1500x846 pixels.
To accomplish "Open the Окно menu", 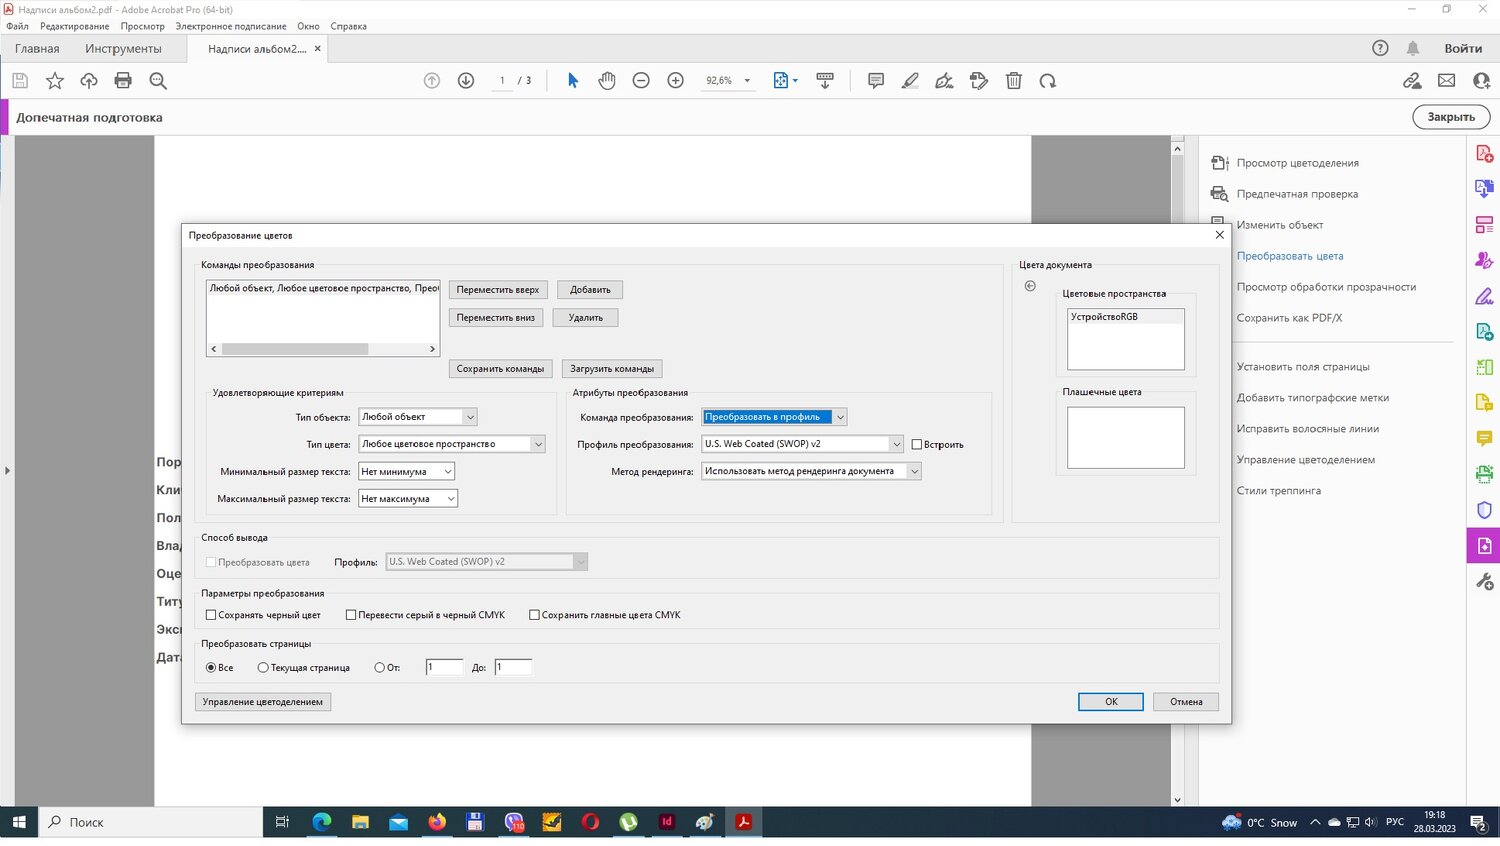I will [308, 26].
